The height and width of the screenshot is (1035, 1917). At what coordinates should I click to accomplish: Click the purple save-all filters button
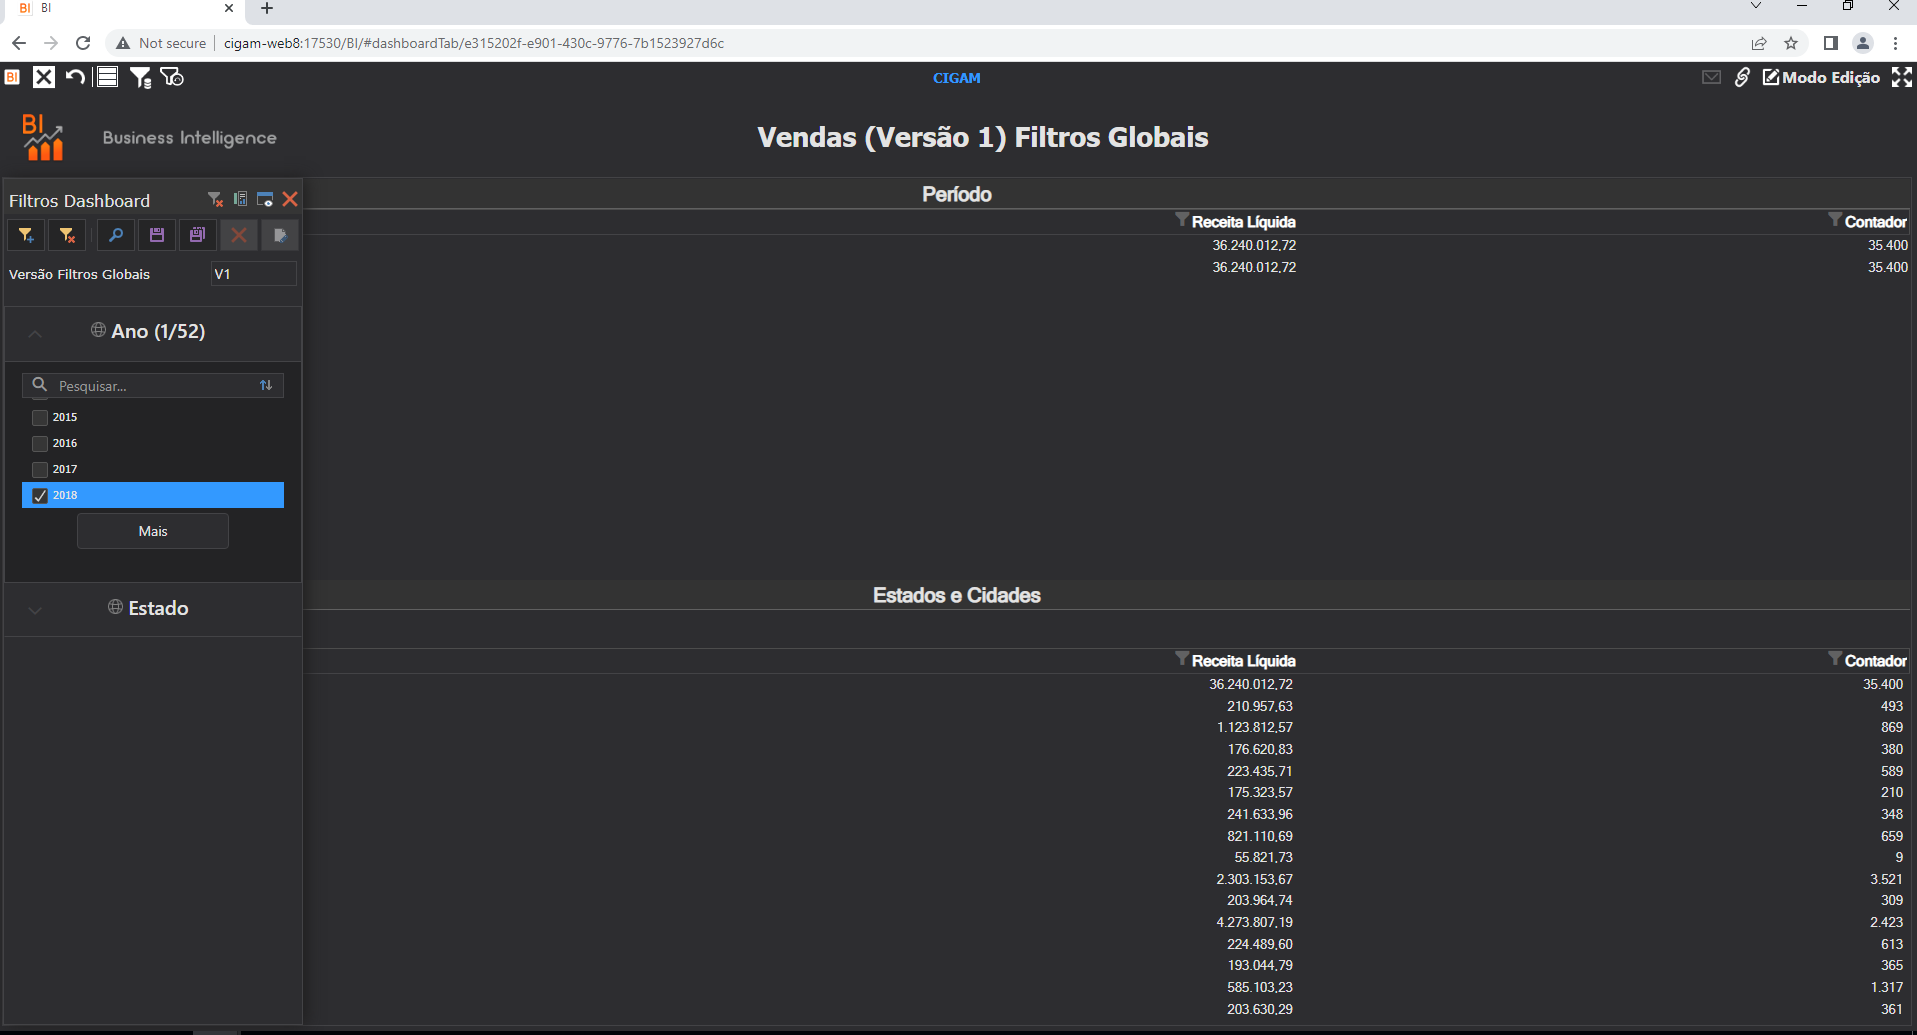(x=197, y=235)
